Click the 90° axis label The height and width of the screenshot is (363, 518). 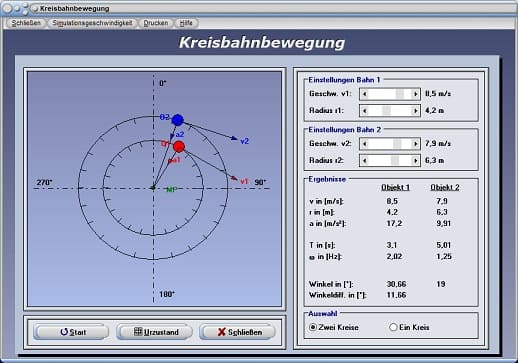[x=260, y=182]
